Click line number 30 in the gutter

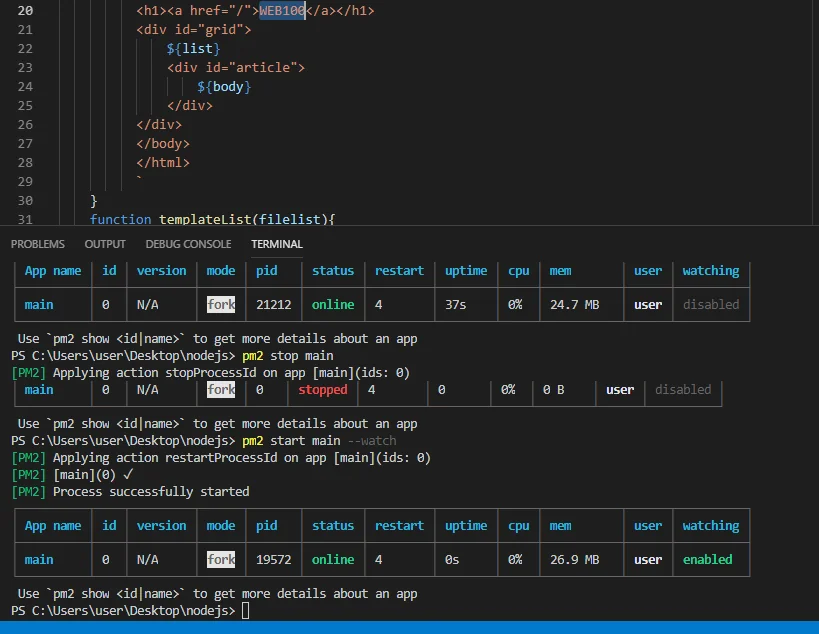[x=25, y=200]
